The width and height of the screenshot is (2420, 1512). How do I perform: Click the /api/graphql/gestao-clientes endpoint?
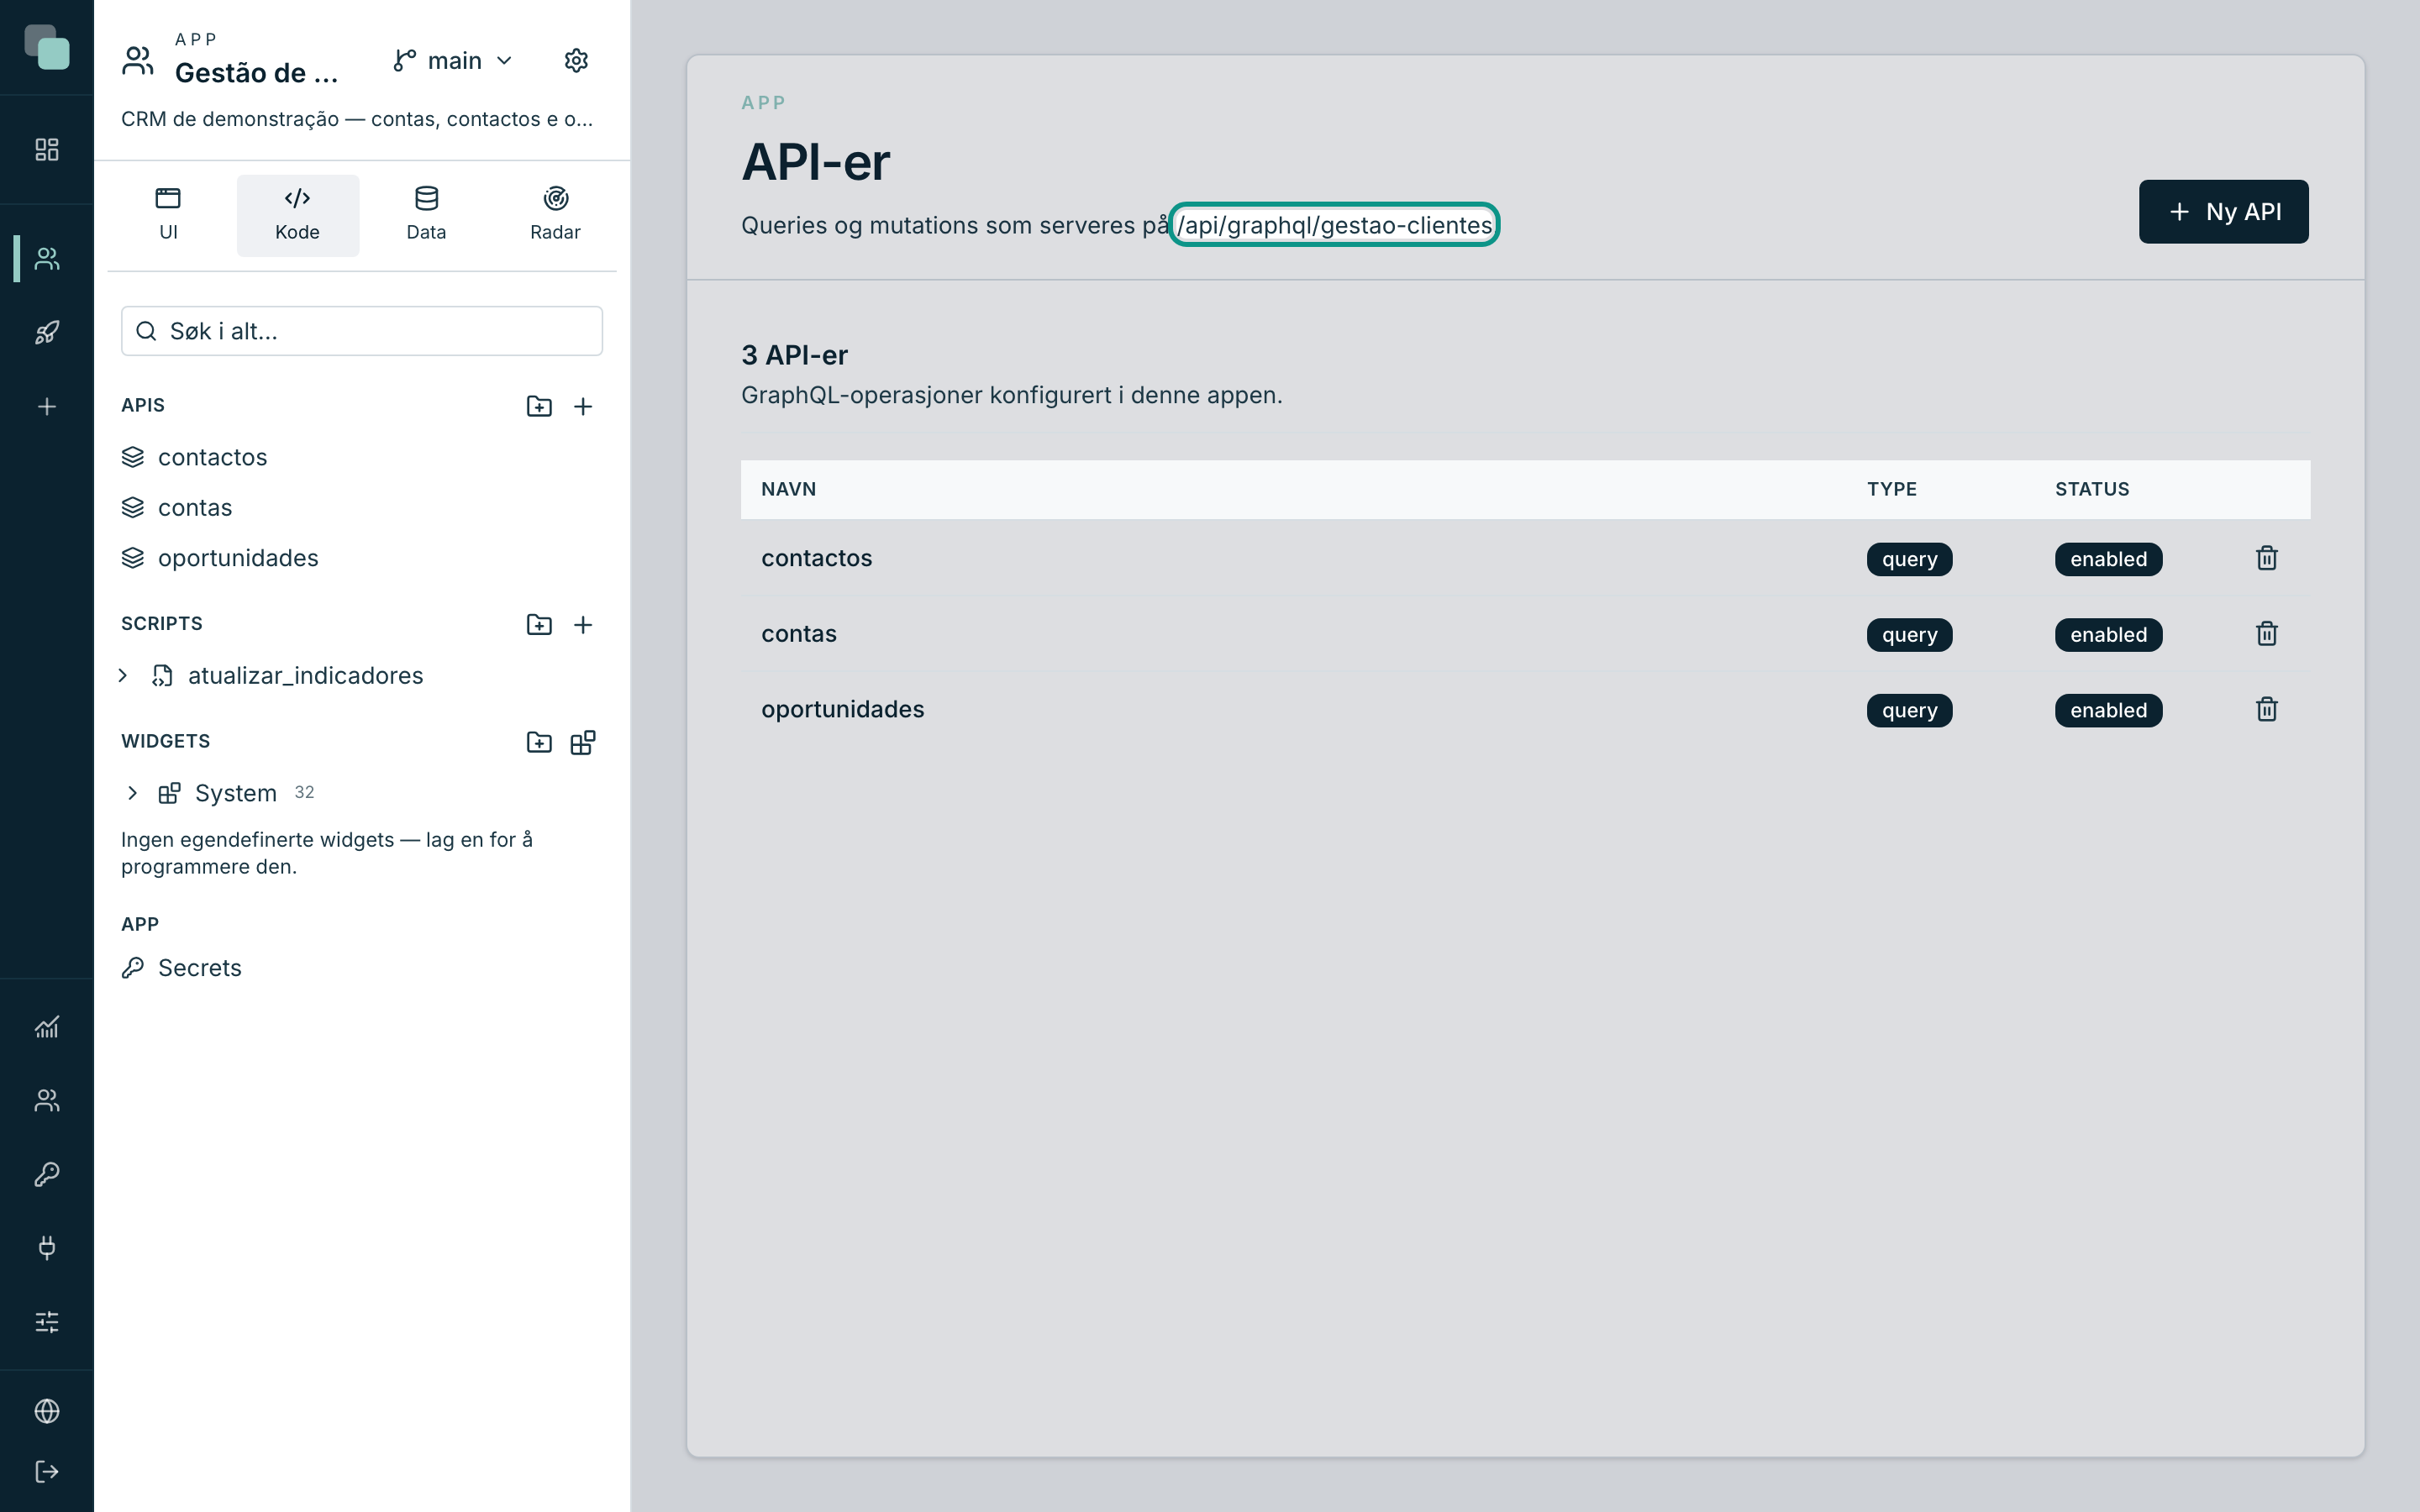point(1334,225)
